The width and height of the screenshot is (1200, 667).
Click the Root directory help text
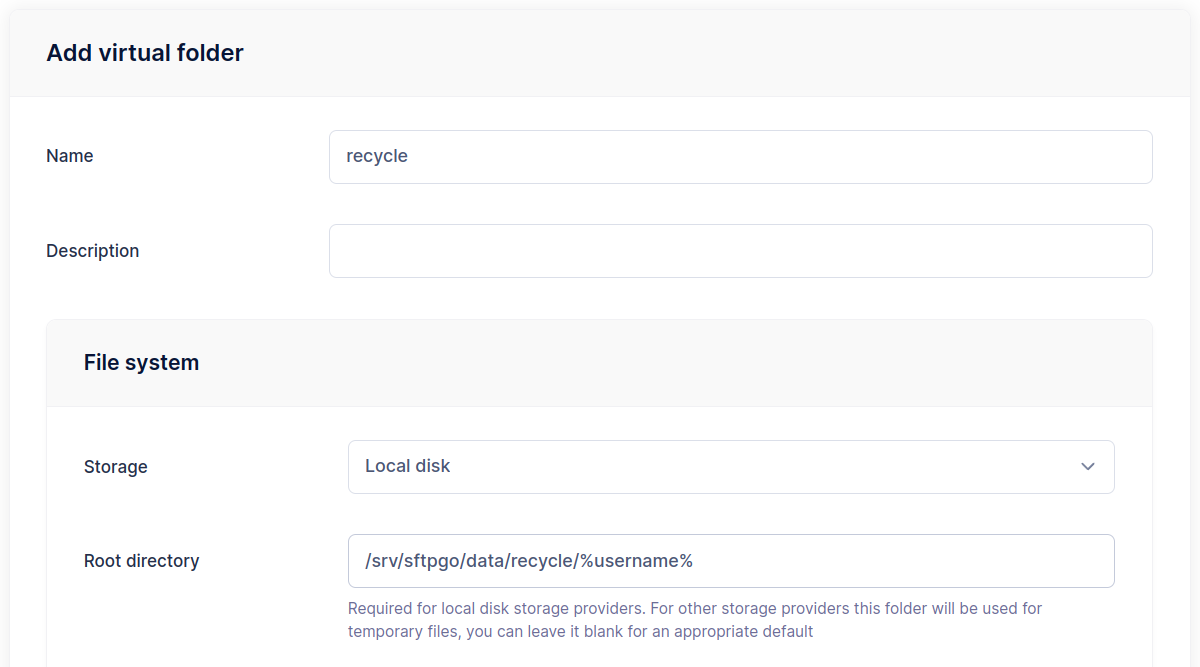pos(694,608)
